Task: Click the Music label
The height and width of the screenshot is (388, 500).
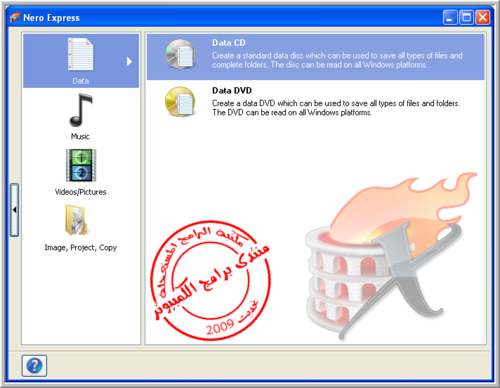Action: pyautogui.click(x=80, y=136)
